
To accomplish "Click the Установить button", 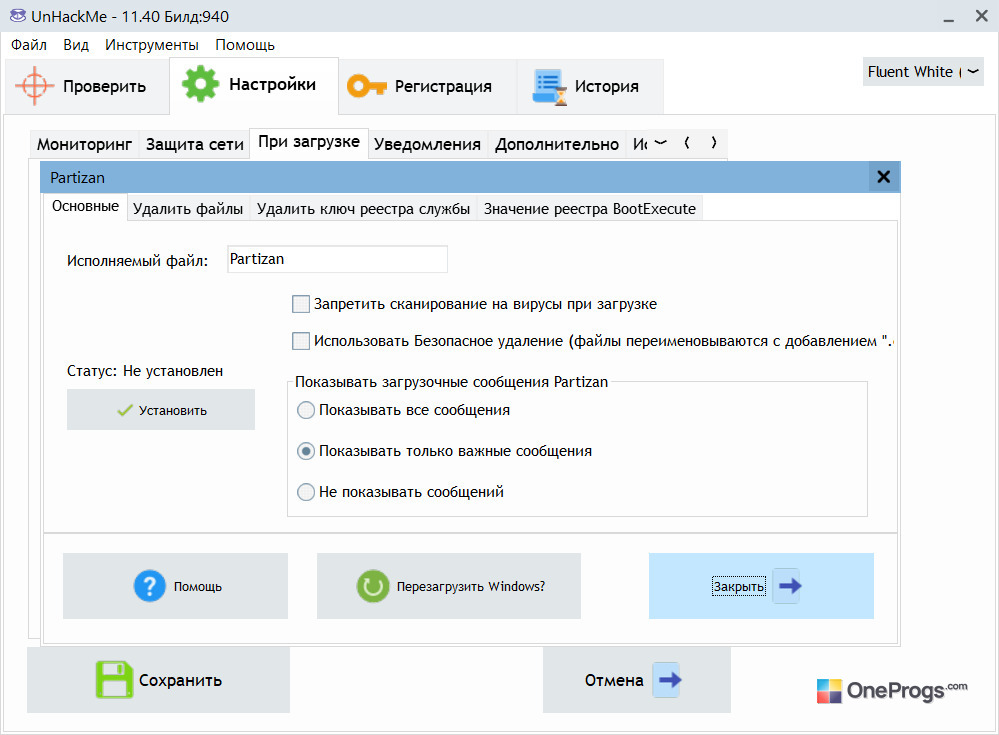I will (161, 410).
